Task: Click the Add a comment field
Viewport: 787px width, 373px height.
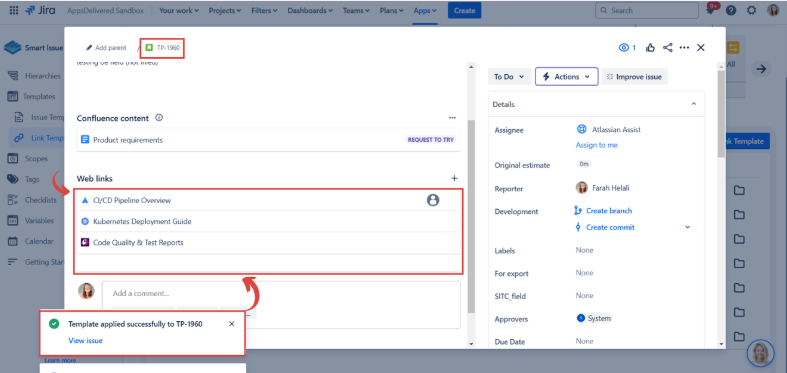Action: click(x=281, y=293)
